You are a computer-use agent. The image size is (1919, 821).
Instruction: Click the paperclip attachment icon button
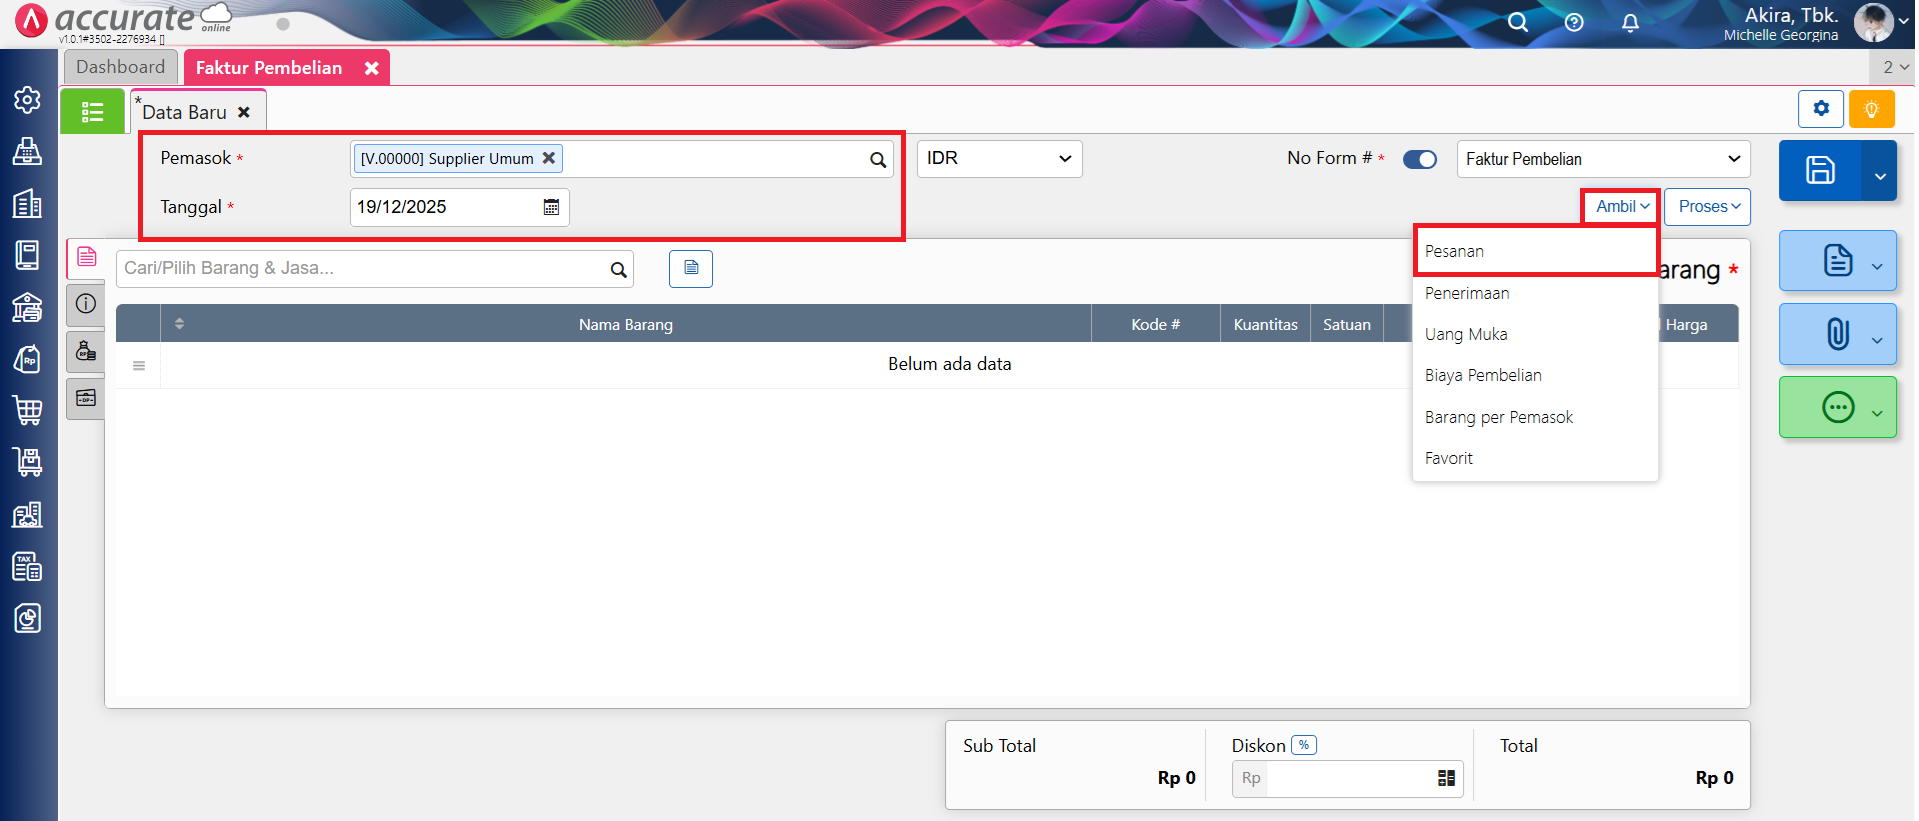click(1837, 334)
